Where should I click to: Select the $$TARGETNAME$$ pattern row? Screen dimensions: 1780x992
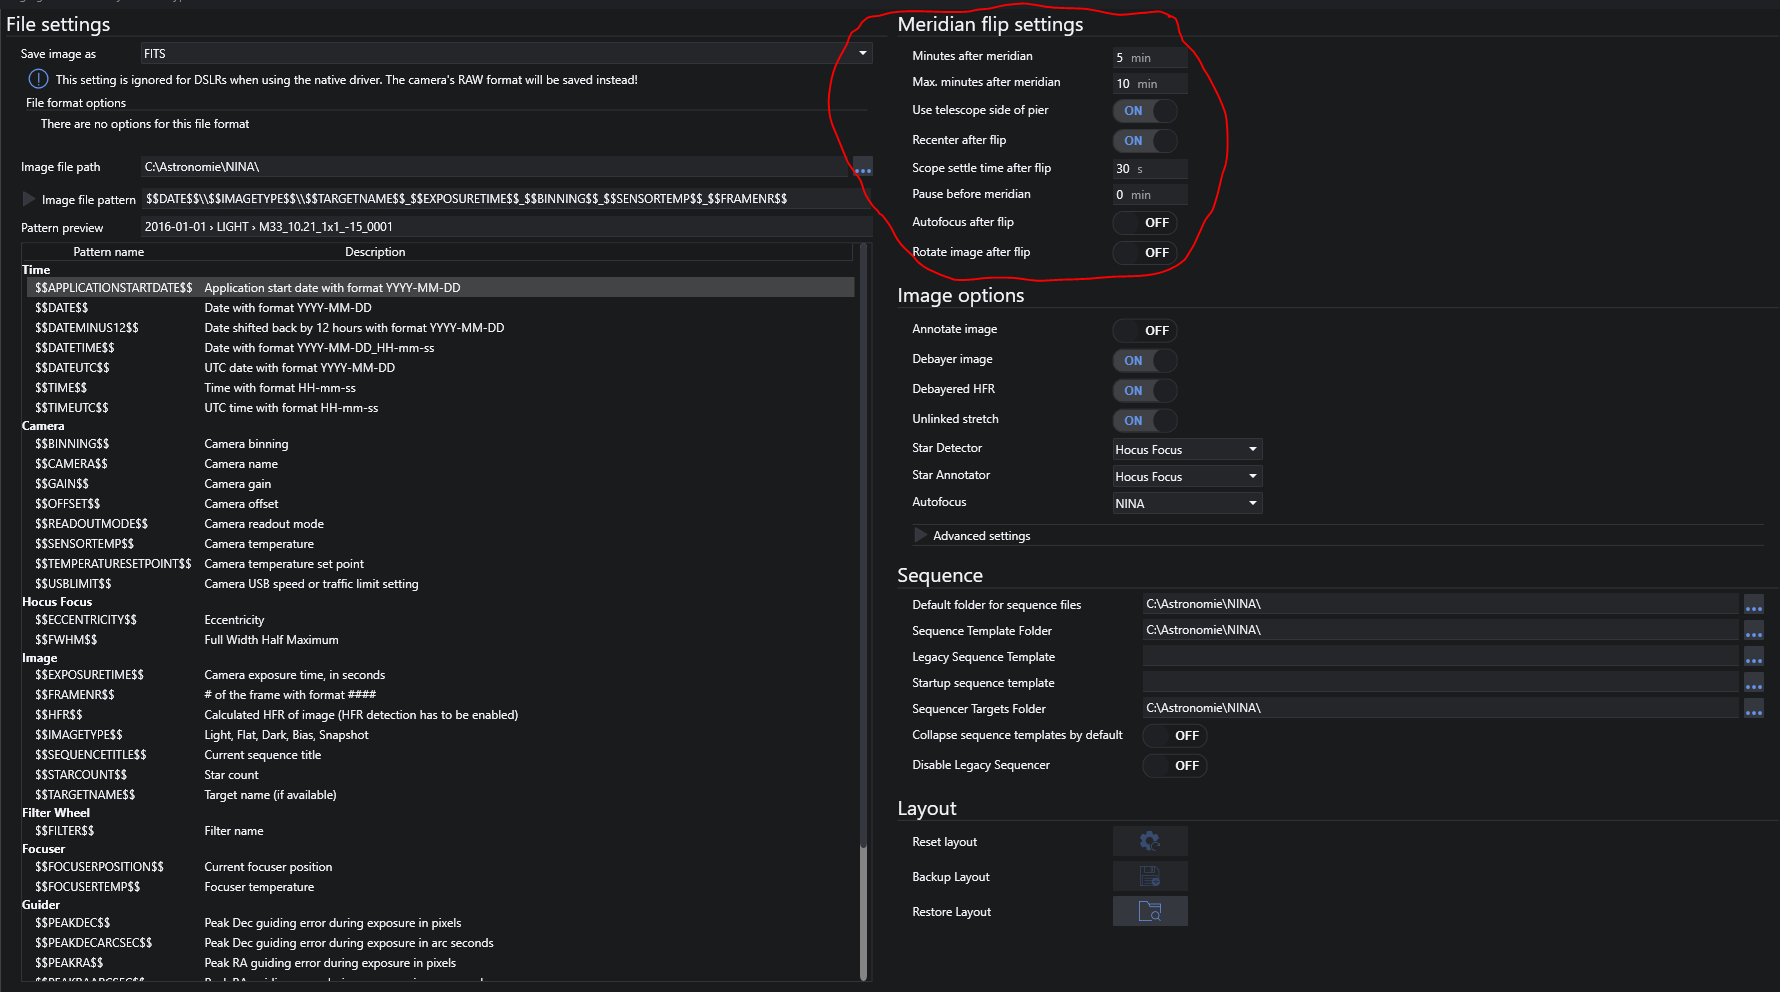(x=85, y=795)
